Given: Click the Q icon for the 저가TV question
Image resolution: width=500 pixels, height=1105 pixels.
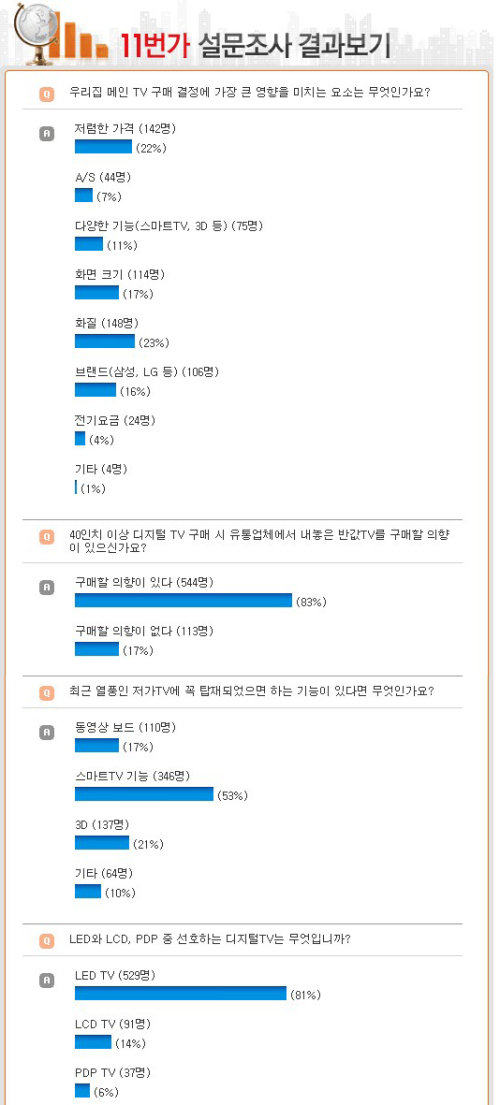Looking at the screenshot, I should tap(46, 692).
